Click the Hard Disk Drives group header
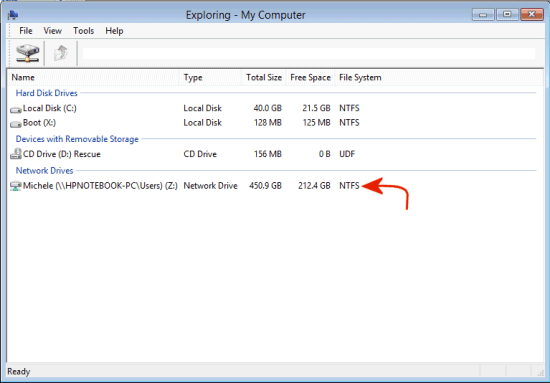The width and height of the screenshot is (550, 383). 46,93
